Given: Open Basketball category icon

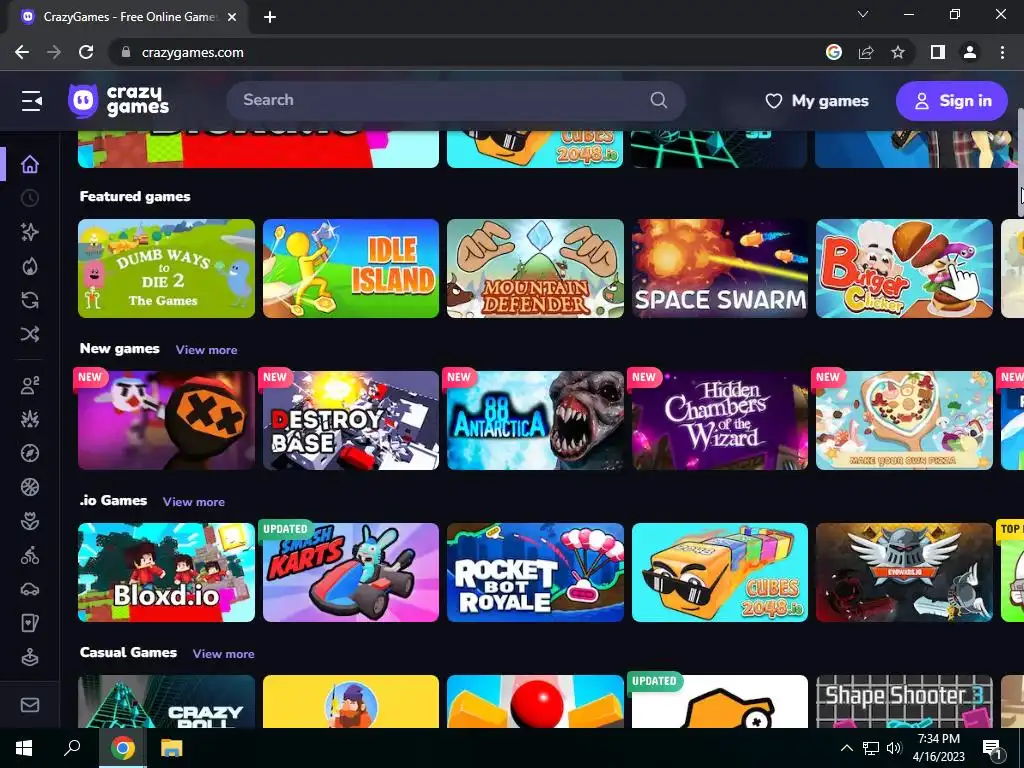Looking at the screenshot, I should pyautogui.click(x=30, y=487).
